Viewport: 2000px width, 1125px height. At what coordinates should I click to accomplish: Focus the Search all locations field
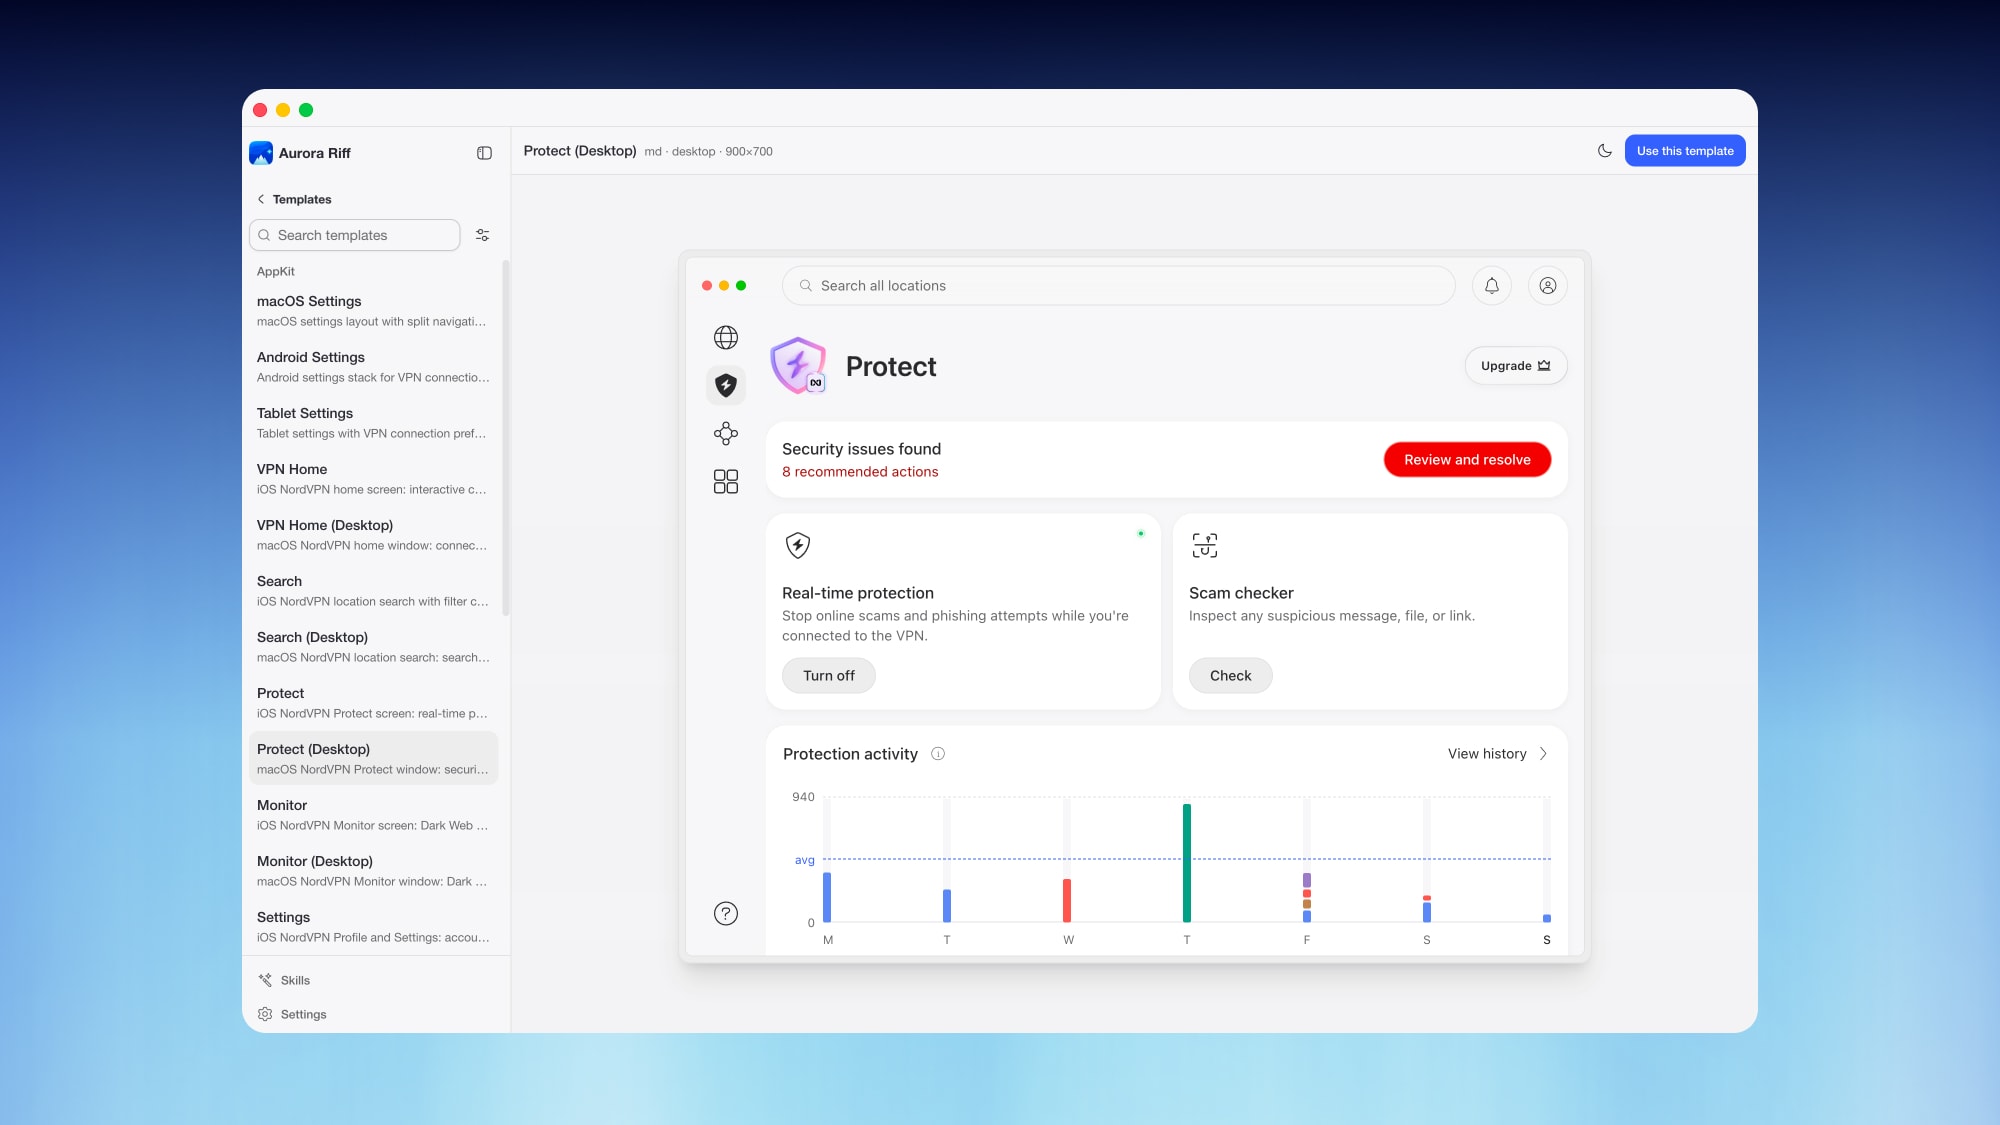pyautogui.click(x=1118, y=286)
